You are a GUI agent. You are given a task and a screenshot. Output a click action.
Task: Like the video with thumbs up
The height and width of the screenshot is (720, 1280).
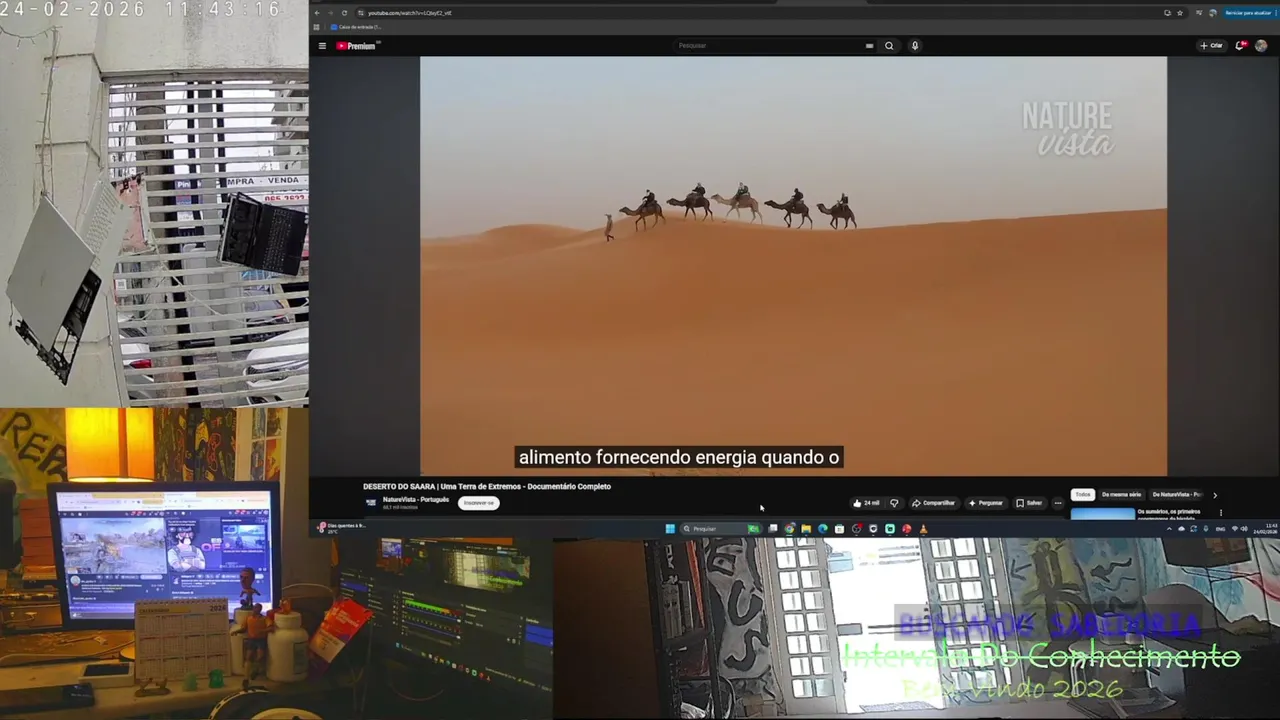pos(866,503)
